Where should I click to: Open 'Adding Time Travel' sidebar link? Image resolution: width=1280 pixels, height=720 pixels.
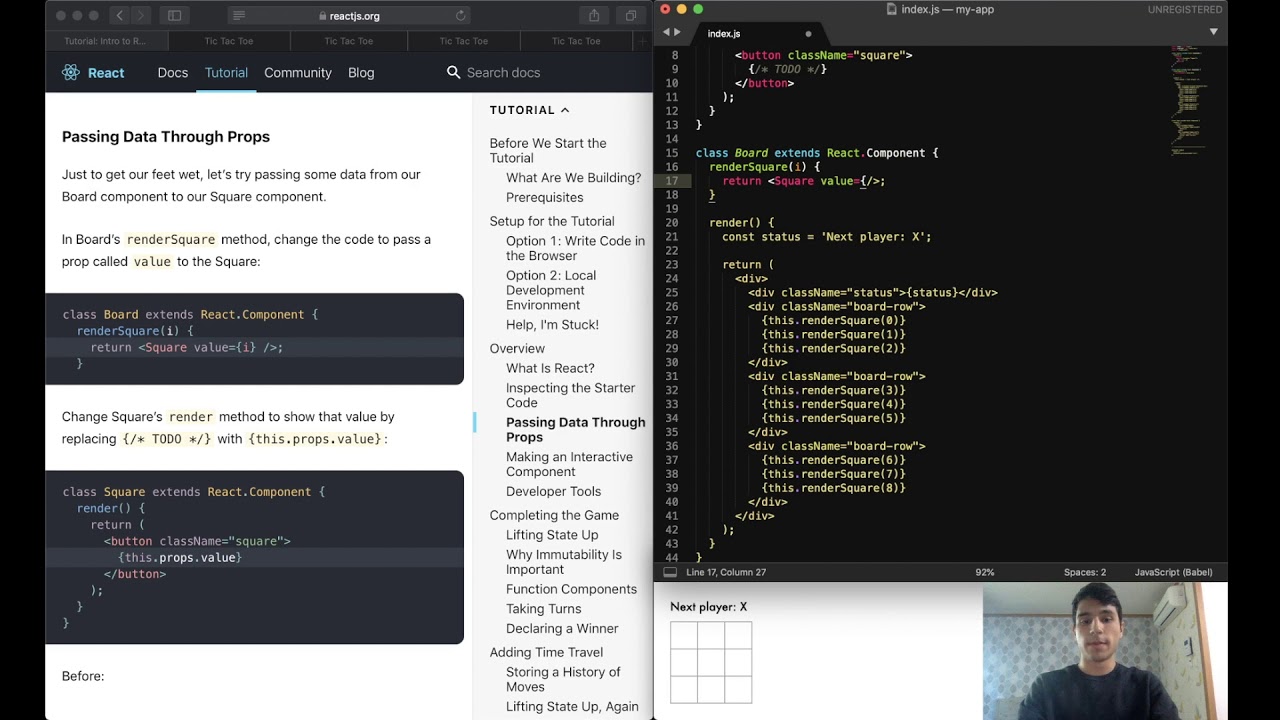tap(546, 652)
